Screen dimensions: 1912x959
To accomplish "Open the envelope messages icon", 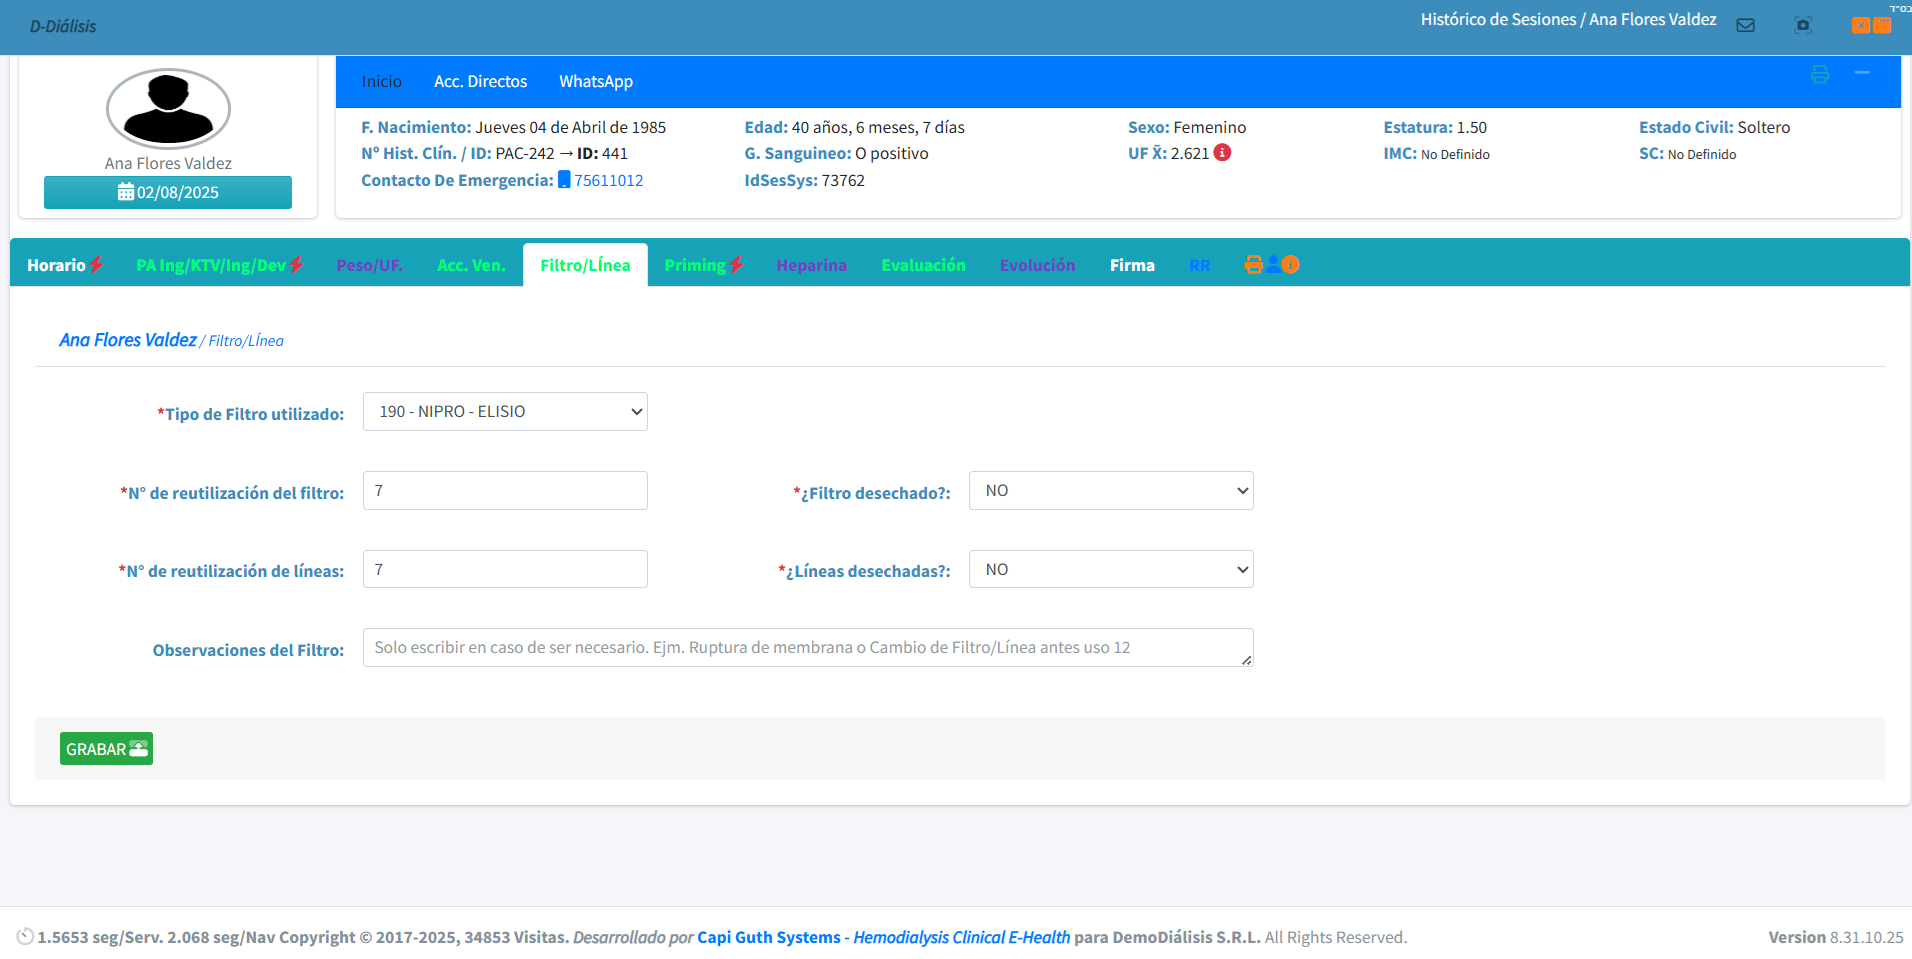I will point(1745,25).
